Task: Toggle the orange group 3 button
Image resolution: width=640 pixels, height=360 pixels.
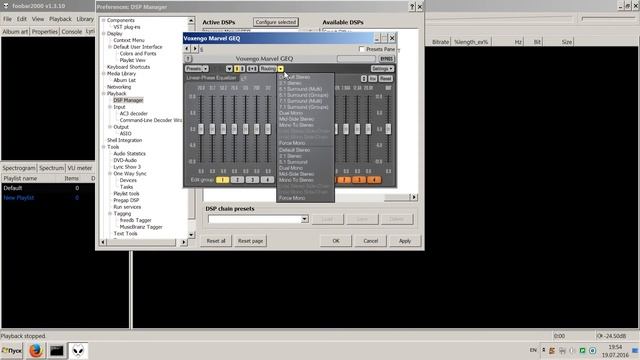Action: coord(359,180)
